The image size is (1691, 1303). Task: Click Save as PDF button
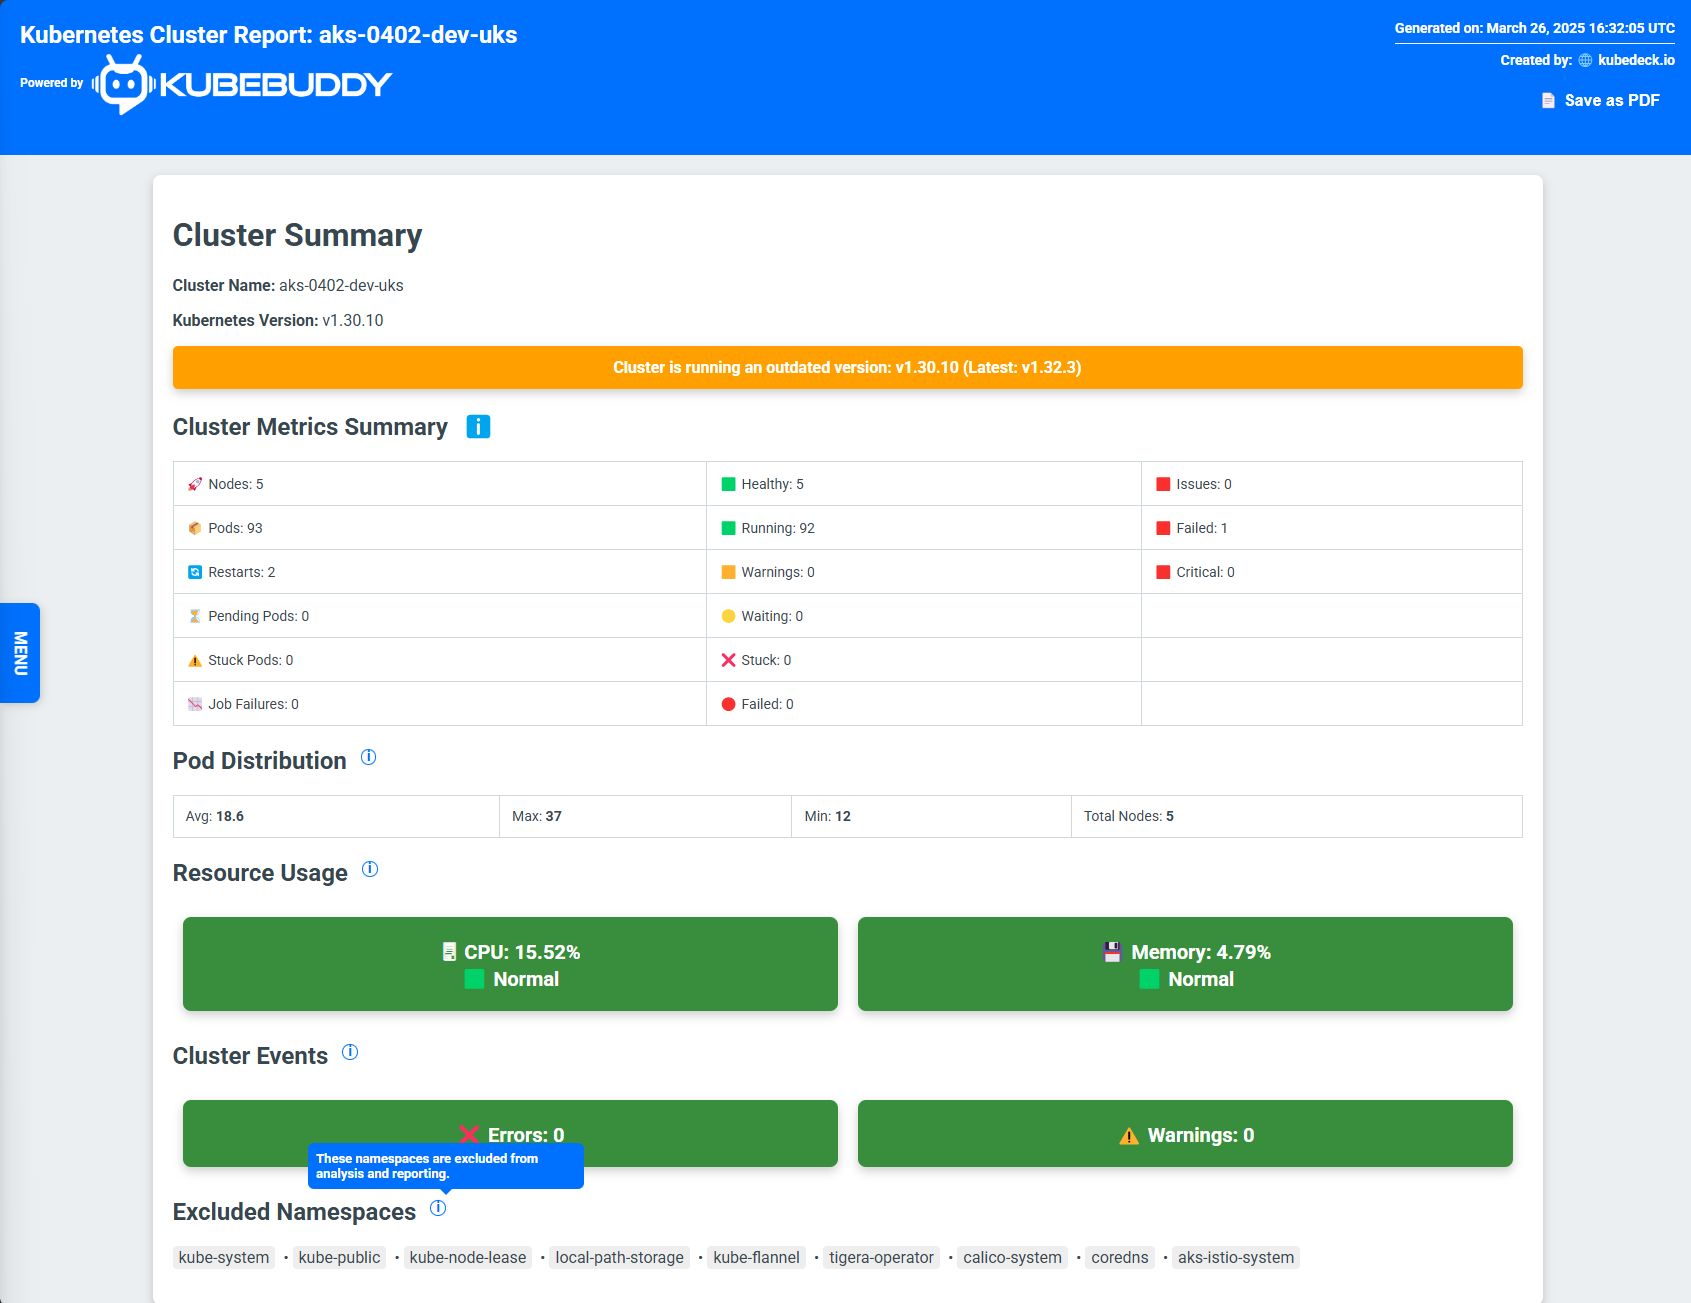point(1600,100)
